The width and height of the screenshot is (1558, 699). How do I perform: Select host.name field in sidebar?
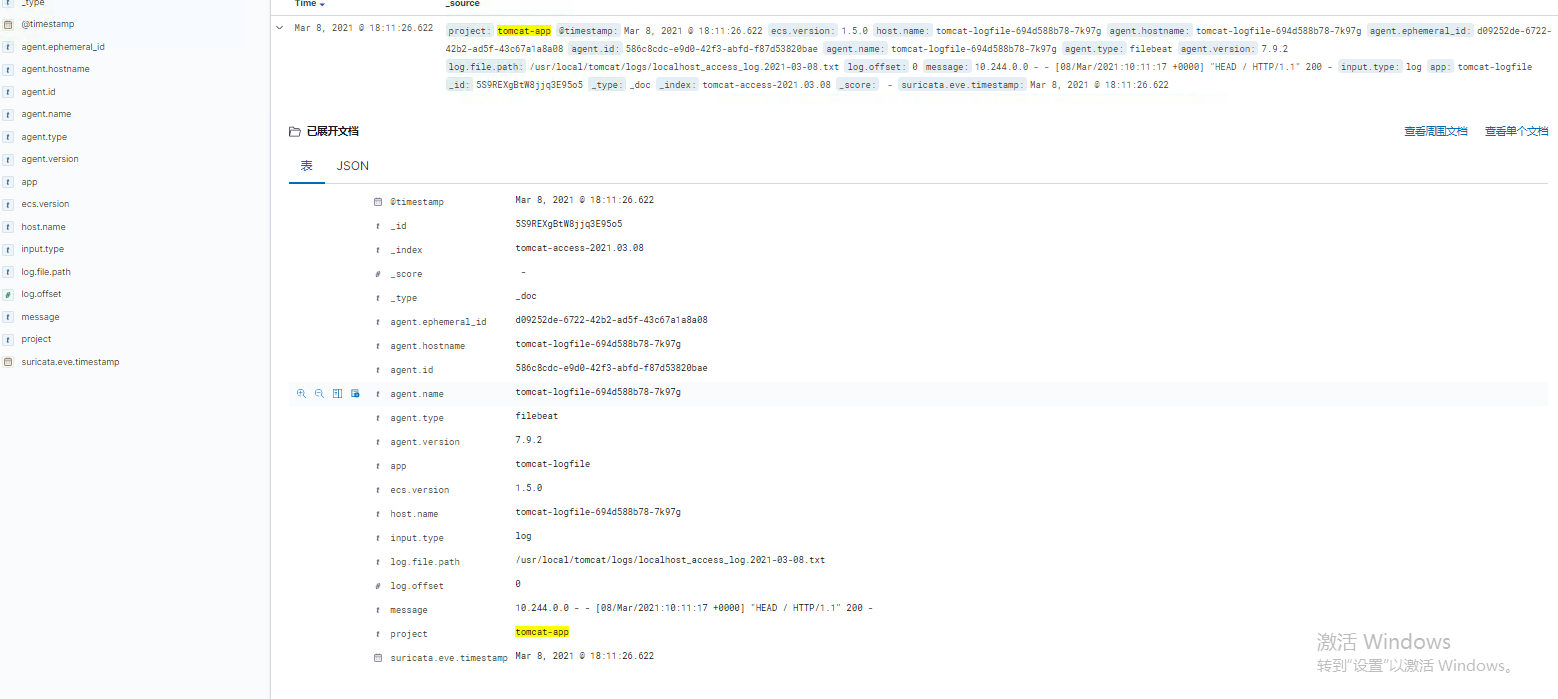coord(43,227)
